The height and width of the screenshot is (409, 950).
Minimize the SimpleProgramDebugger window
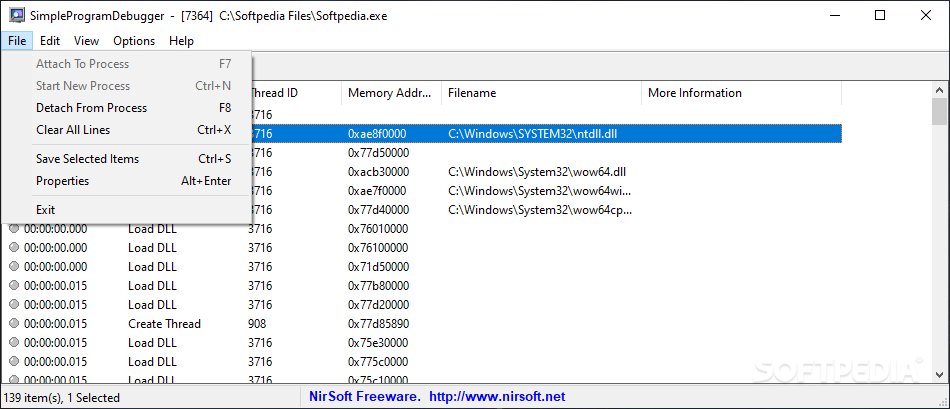(x=834, y=16)
